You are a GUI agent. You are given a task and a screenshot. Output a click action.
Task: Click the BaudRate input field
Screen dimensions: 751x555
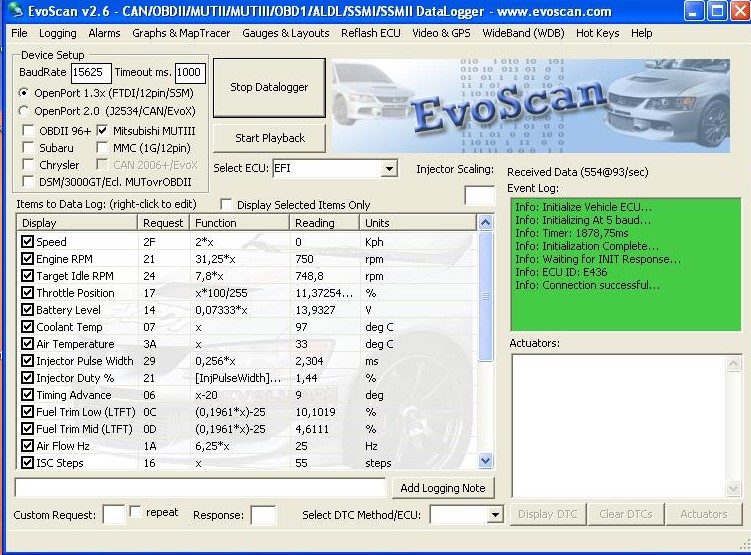(x=91, y=72)
